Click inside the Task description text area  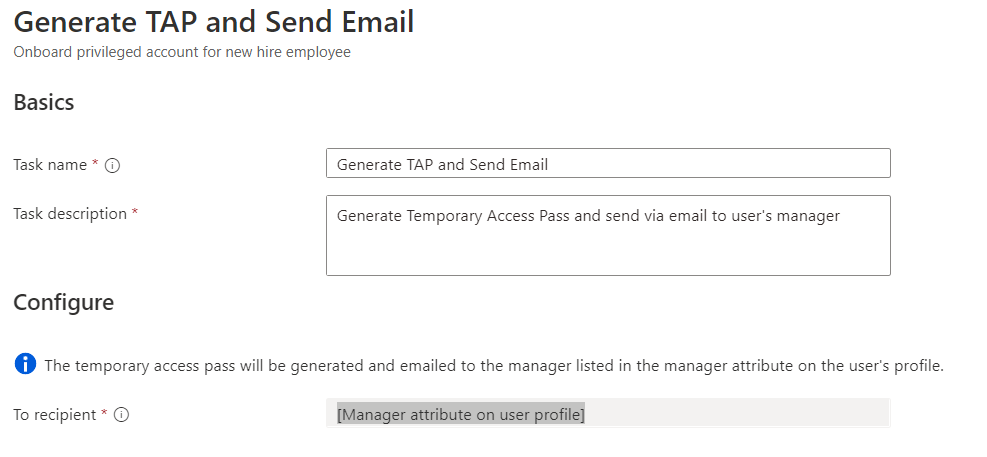click(608, 235)
